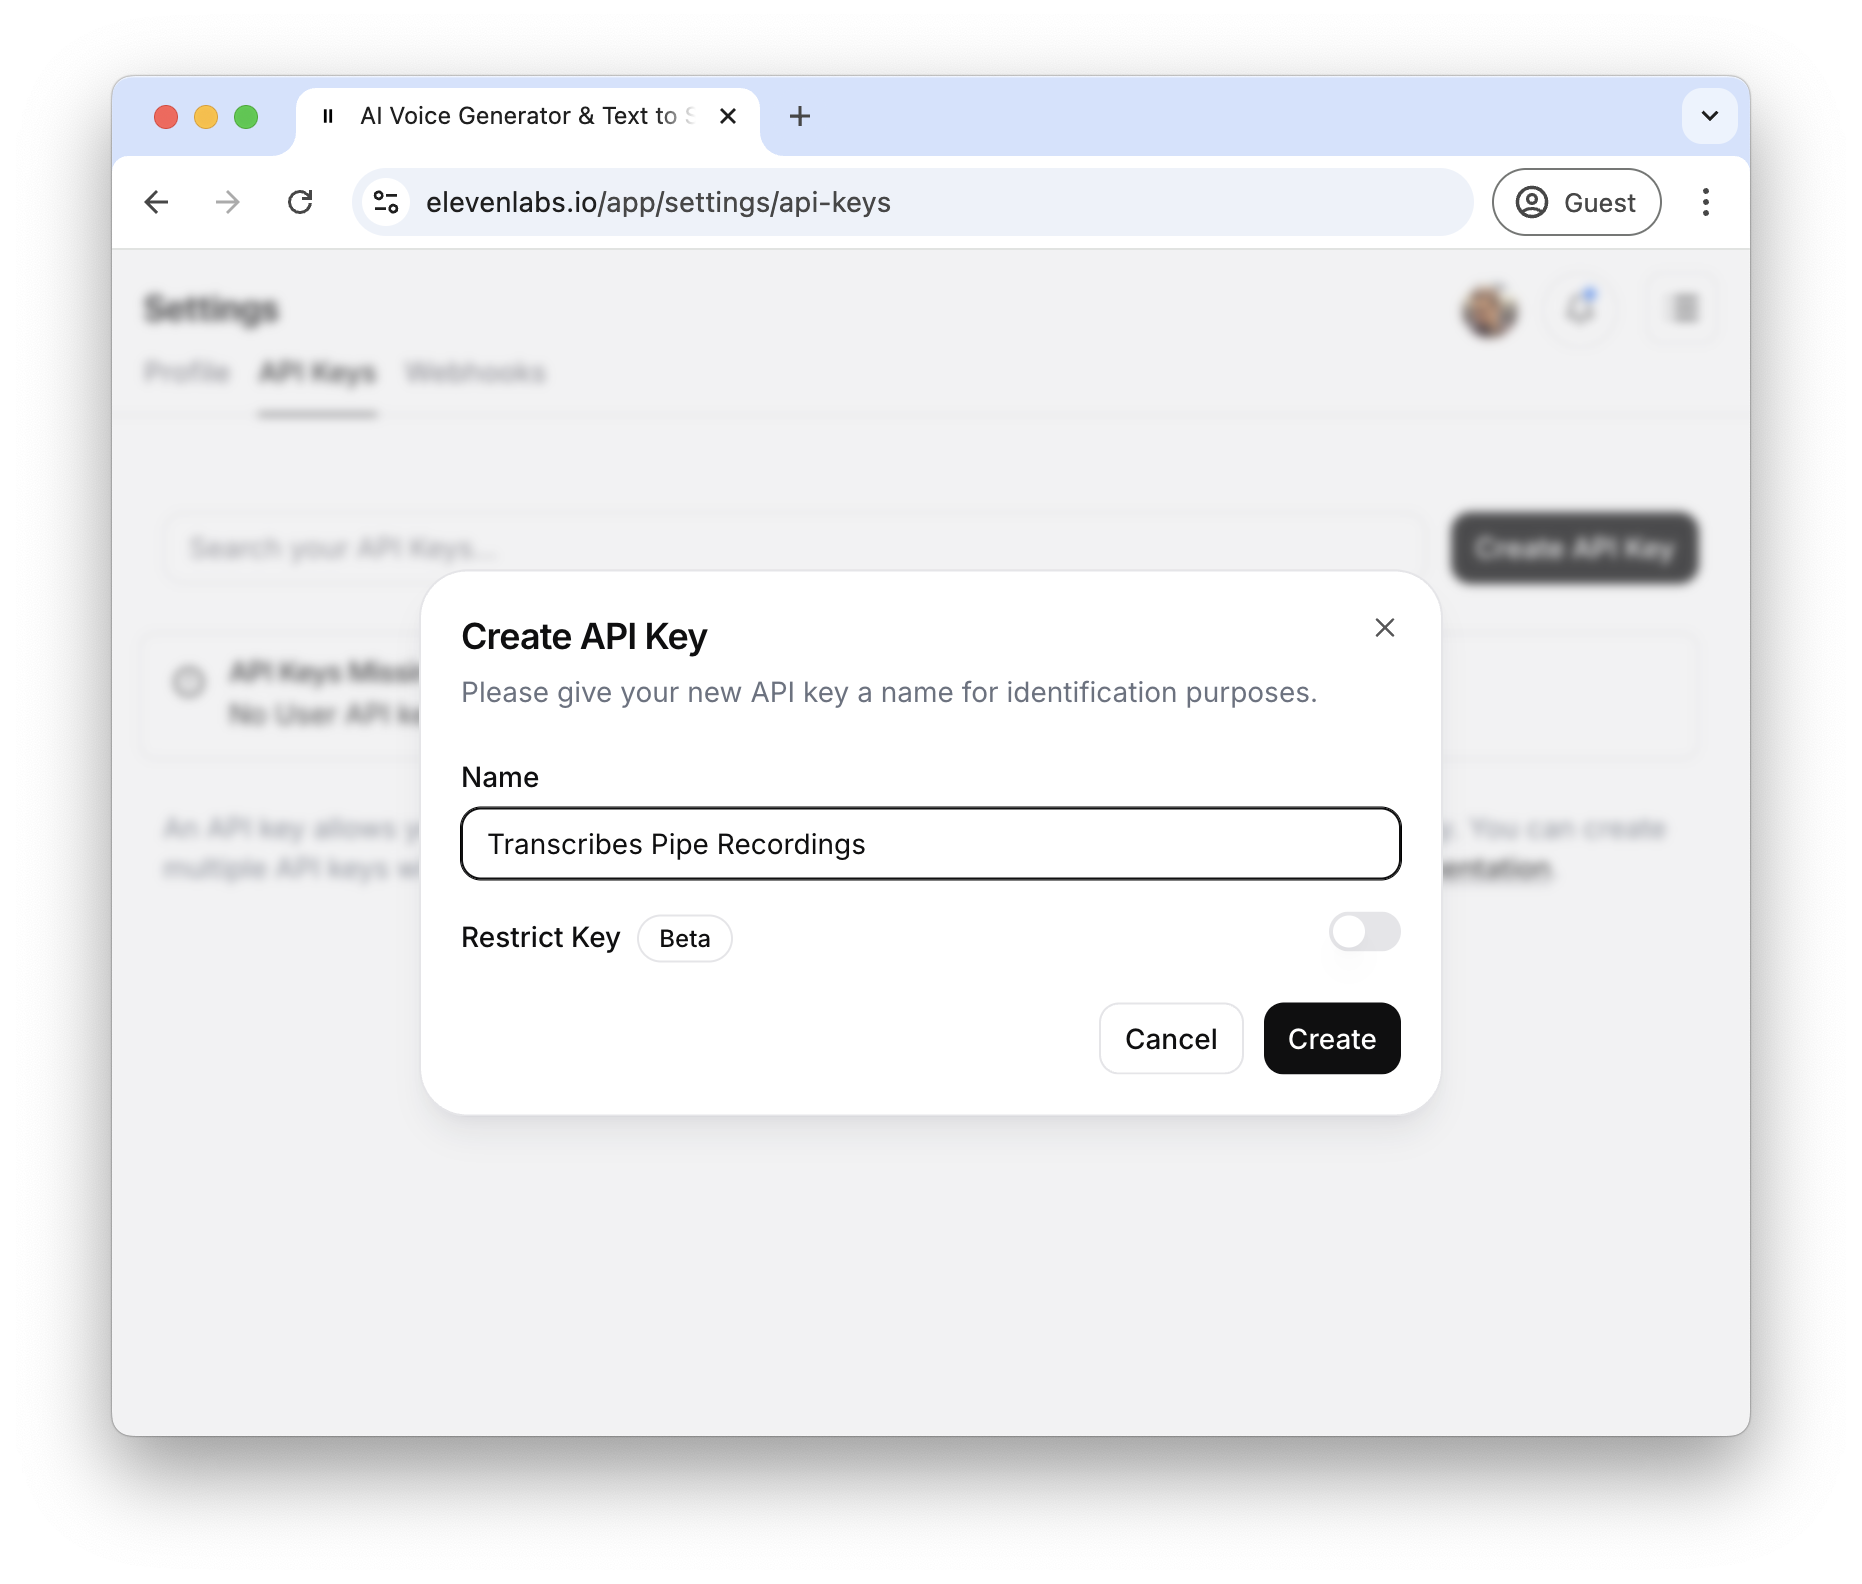Open the notifications icon with blue badge
The width and height of the screenshot is (1862, 1584).
[1581, 309]
